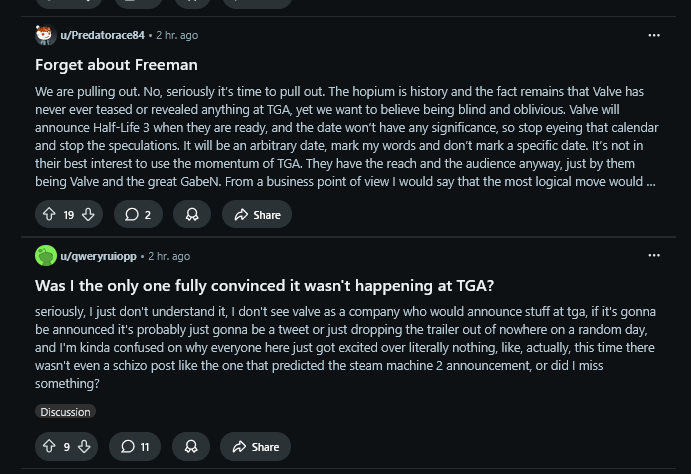This screenshot has height=474, width=691.
Task: Visit u/Predatorace84 profile
Action: coord(102,35)
